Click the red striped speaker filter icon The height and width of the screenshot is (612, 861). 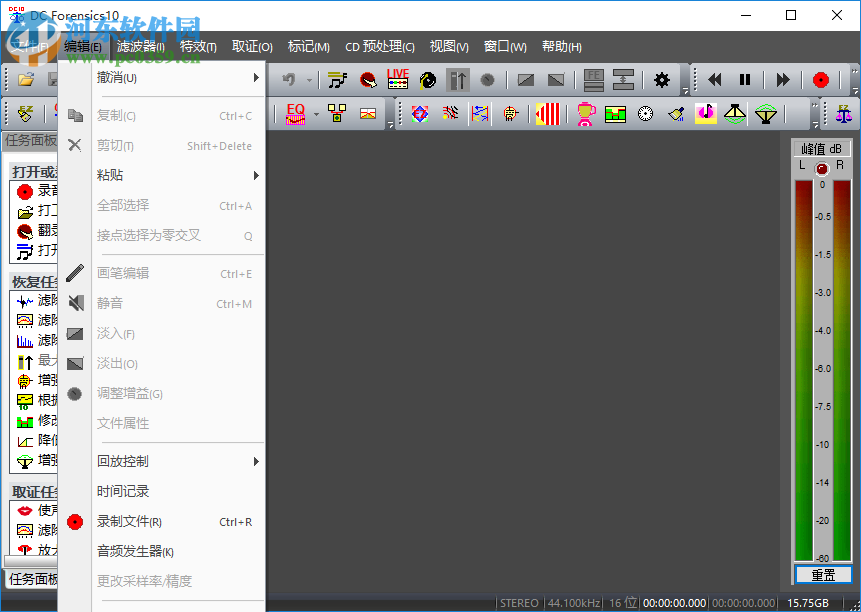click(547, 114)
